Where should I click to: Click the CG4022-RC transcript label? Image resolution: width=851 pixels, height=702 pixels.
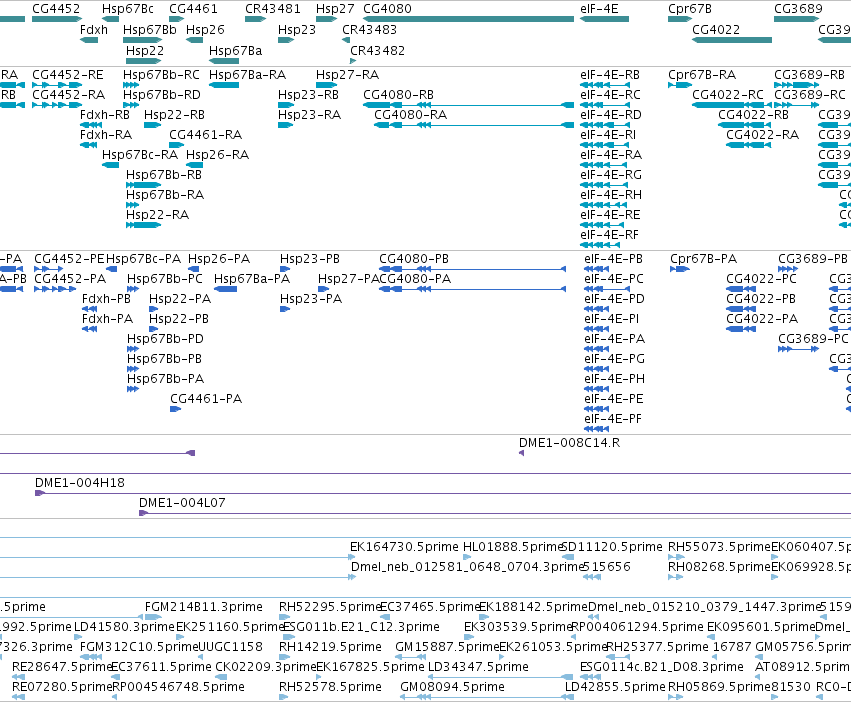point(727,95)
